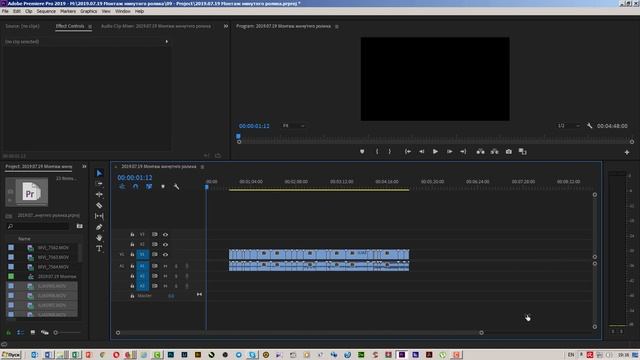640x360 pixels.
Task: Click the timeline timecode 00:00:01:12
Action: pos(135,178)
